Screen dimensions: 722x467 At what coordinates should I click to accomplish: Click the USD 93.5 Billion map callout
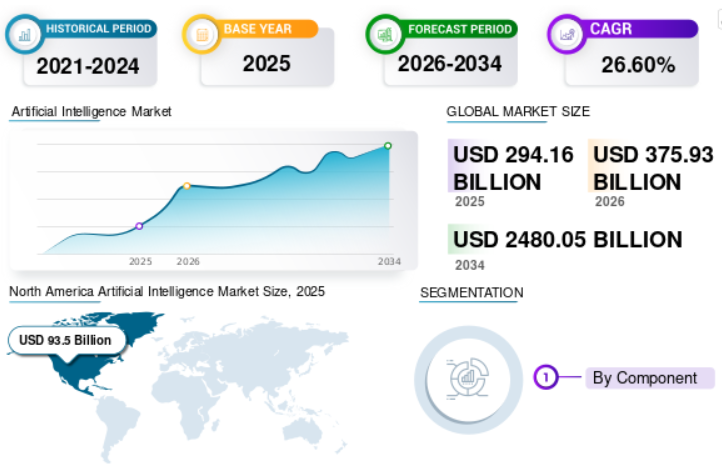click(x=67, y=340)
